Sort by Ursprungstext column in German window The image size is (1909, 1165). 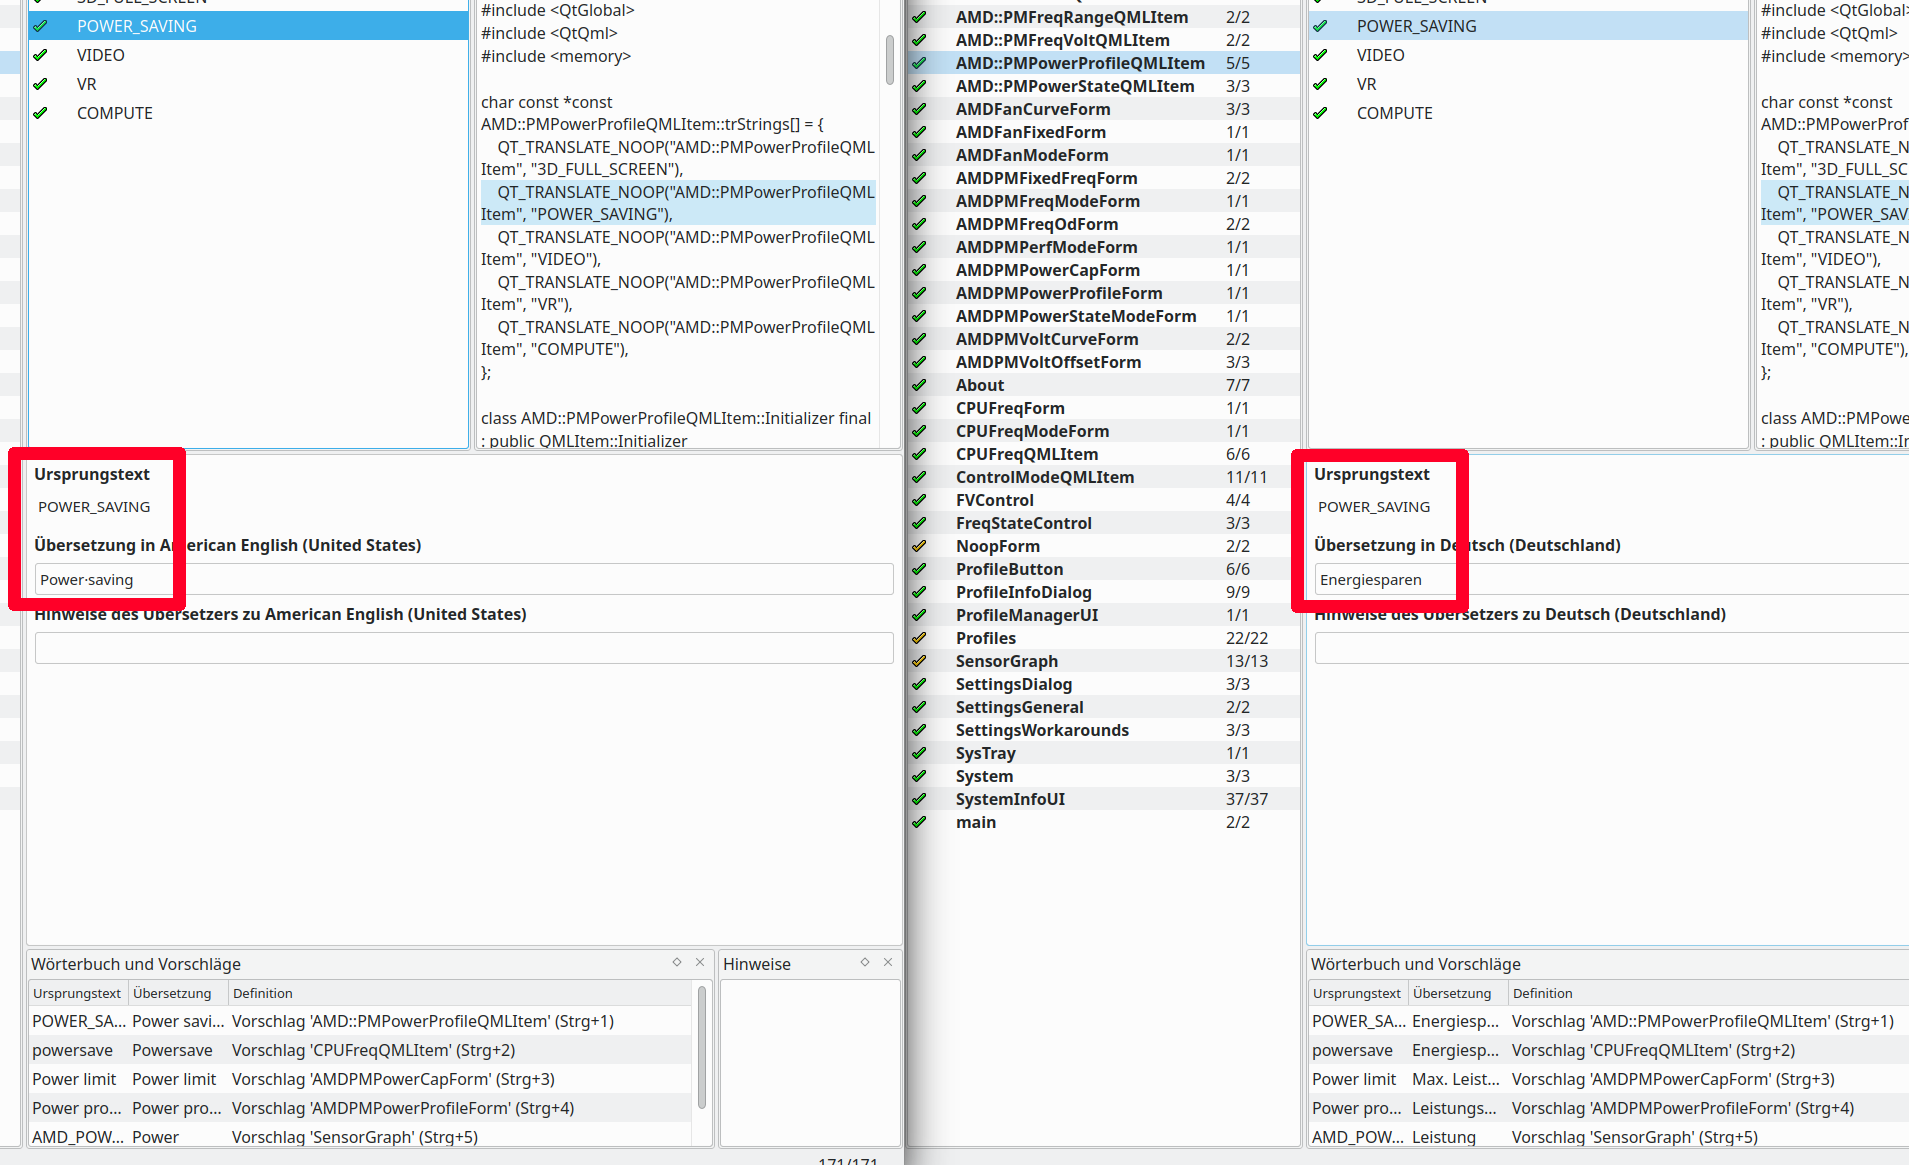coord(1357,993)
